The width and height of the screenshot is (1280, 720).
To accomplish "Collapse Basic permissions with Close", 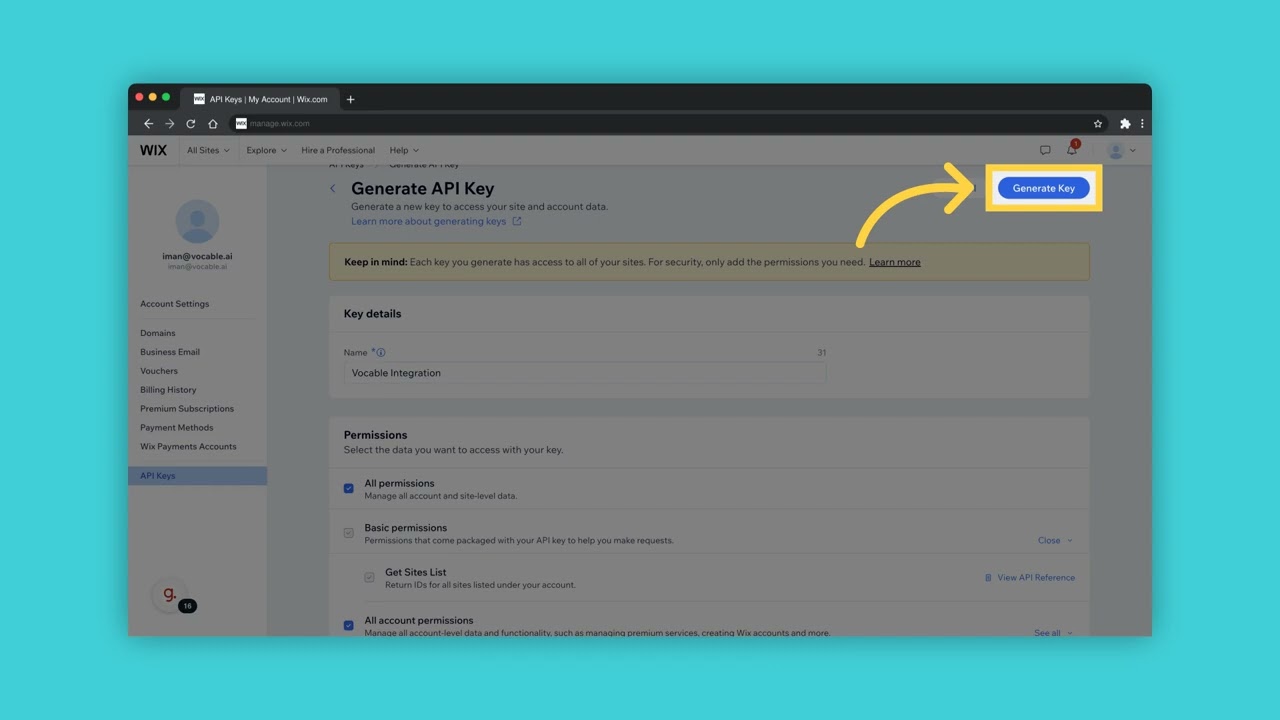I will (1055, 540).
